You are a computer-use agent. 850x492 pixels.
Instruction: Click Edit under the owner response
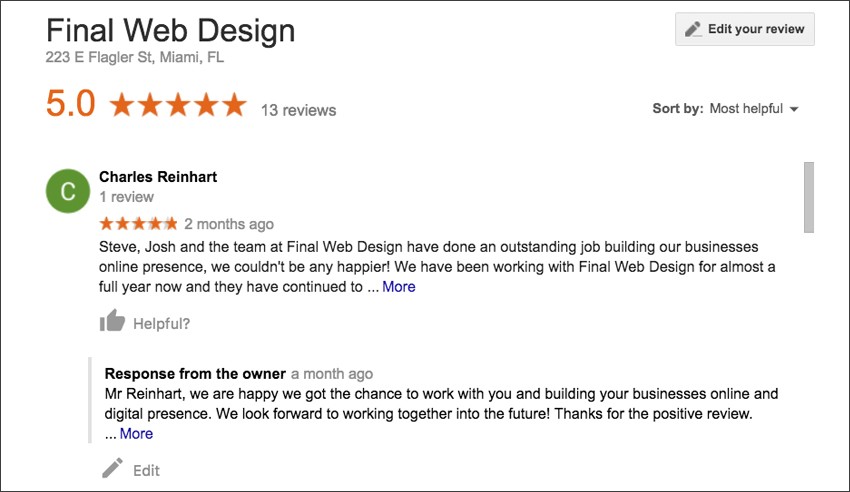(x=146, y=470)
